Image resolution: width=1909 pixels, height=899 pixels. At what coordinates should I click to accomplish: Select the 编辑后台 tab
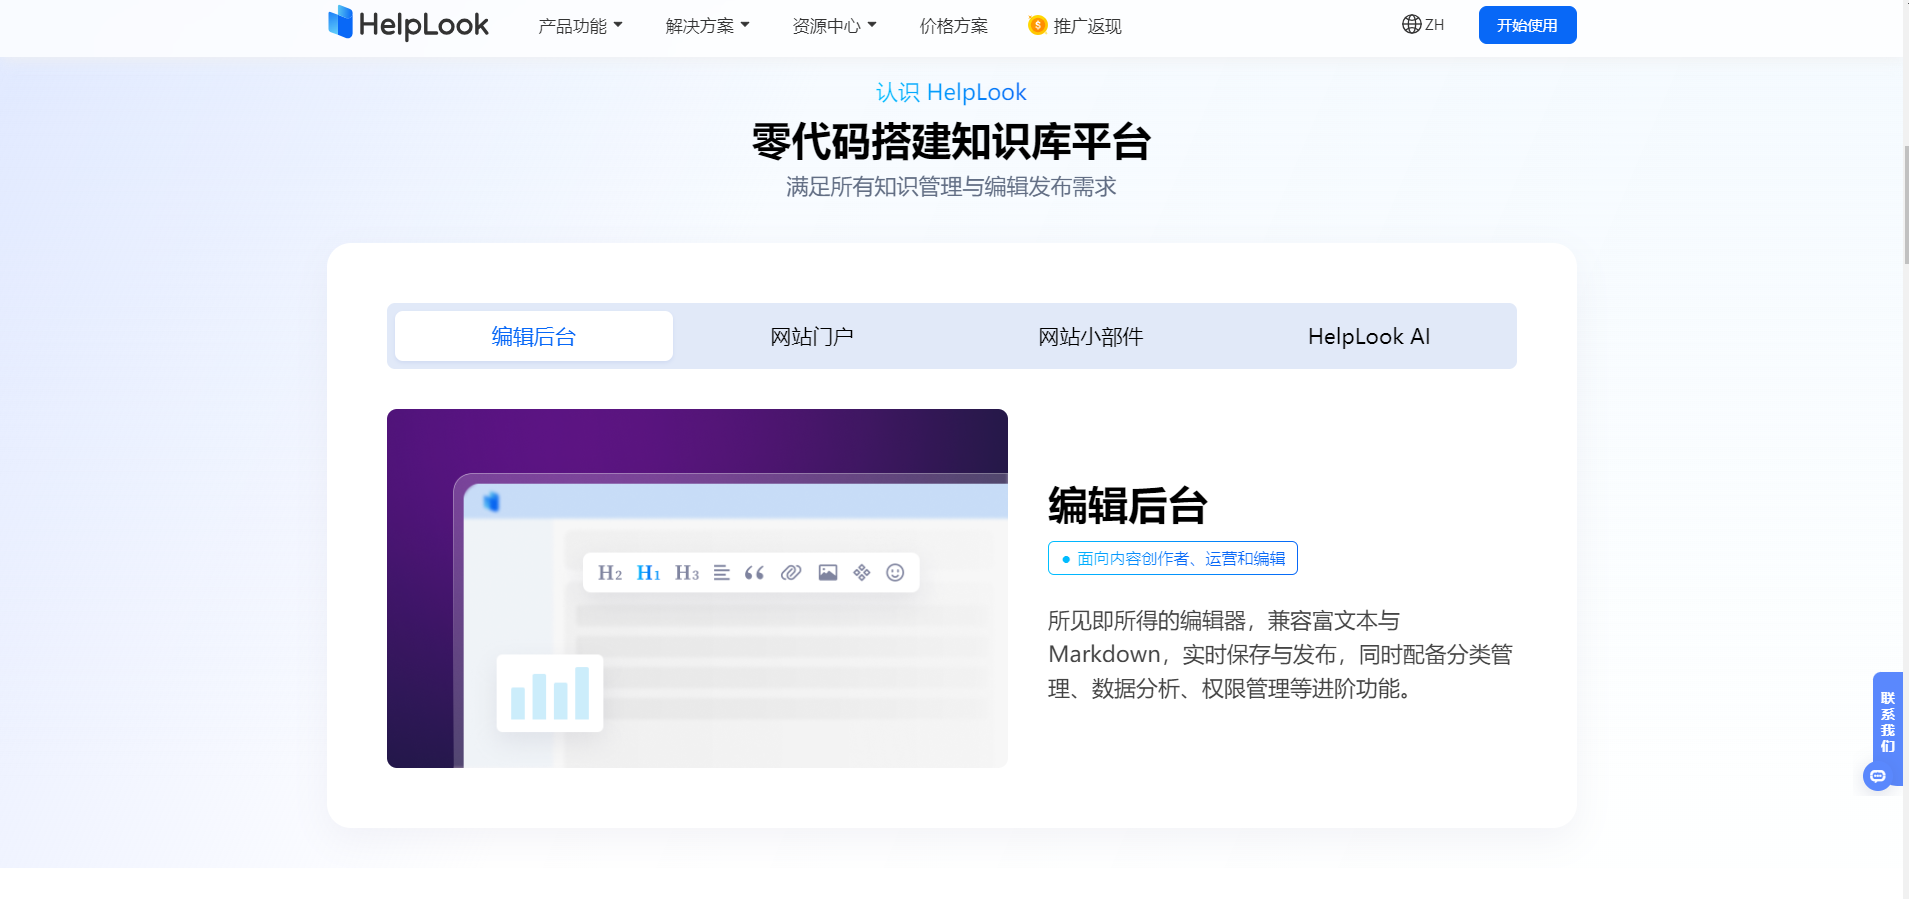534,336
